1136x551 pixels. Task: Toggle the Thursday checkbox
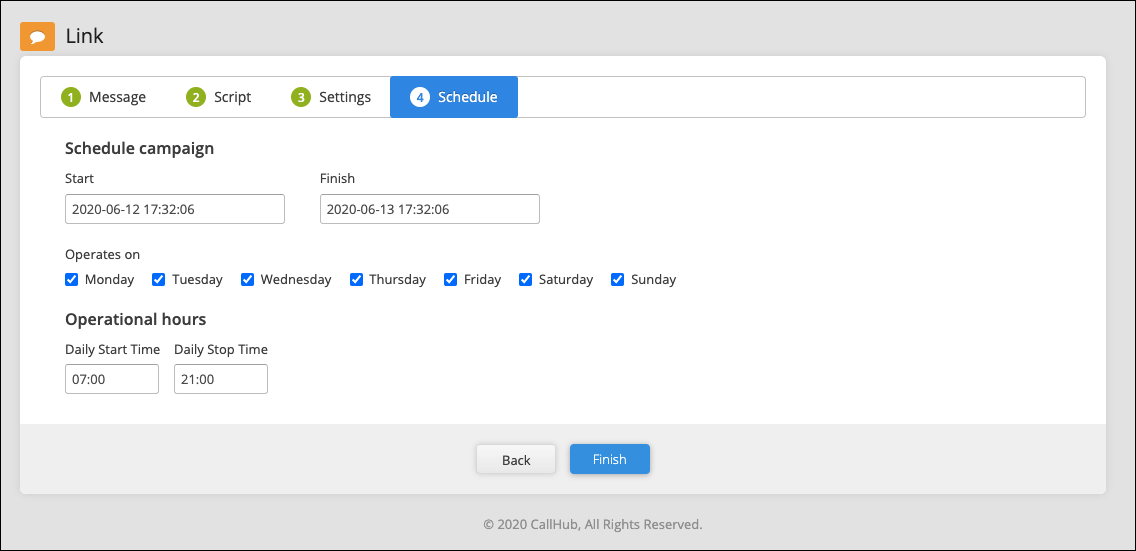point(356,279)
